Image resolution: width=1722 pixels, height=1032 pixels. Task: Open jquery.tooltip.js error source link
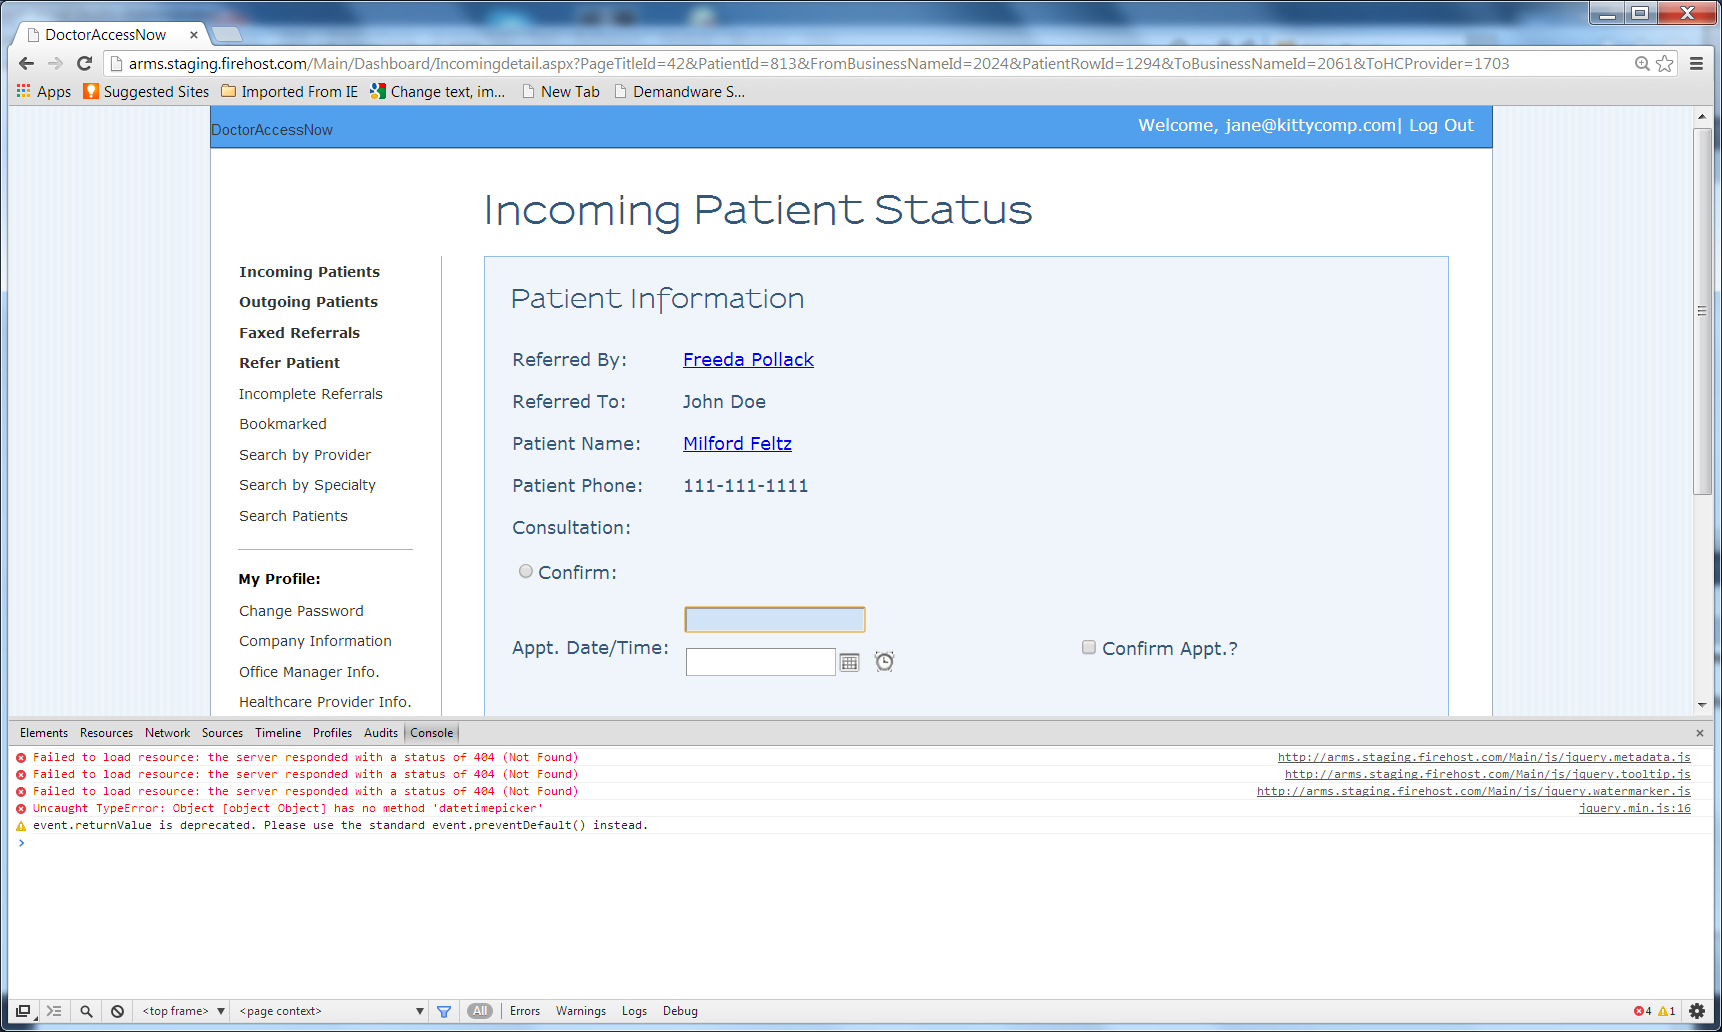click(x=1487, y=774)
